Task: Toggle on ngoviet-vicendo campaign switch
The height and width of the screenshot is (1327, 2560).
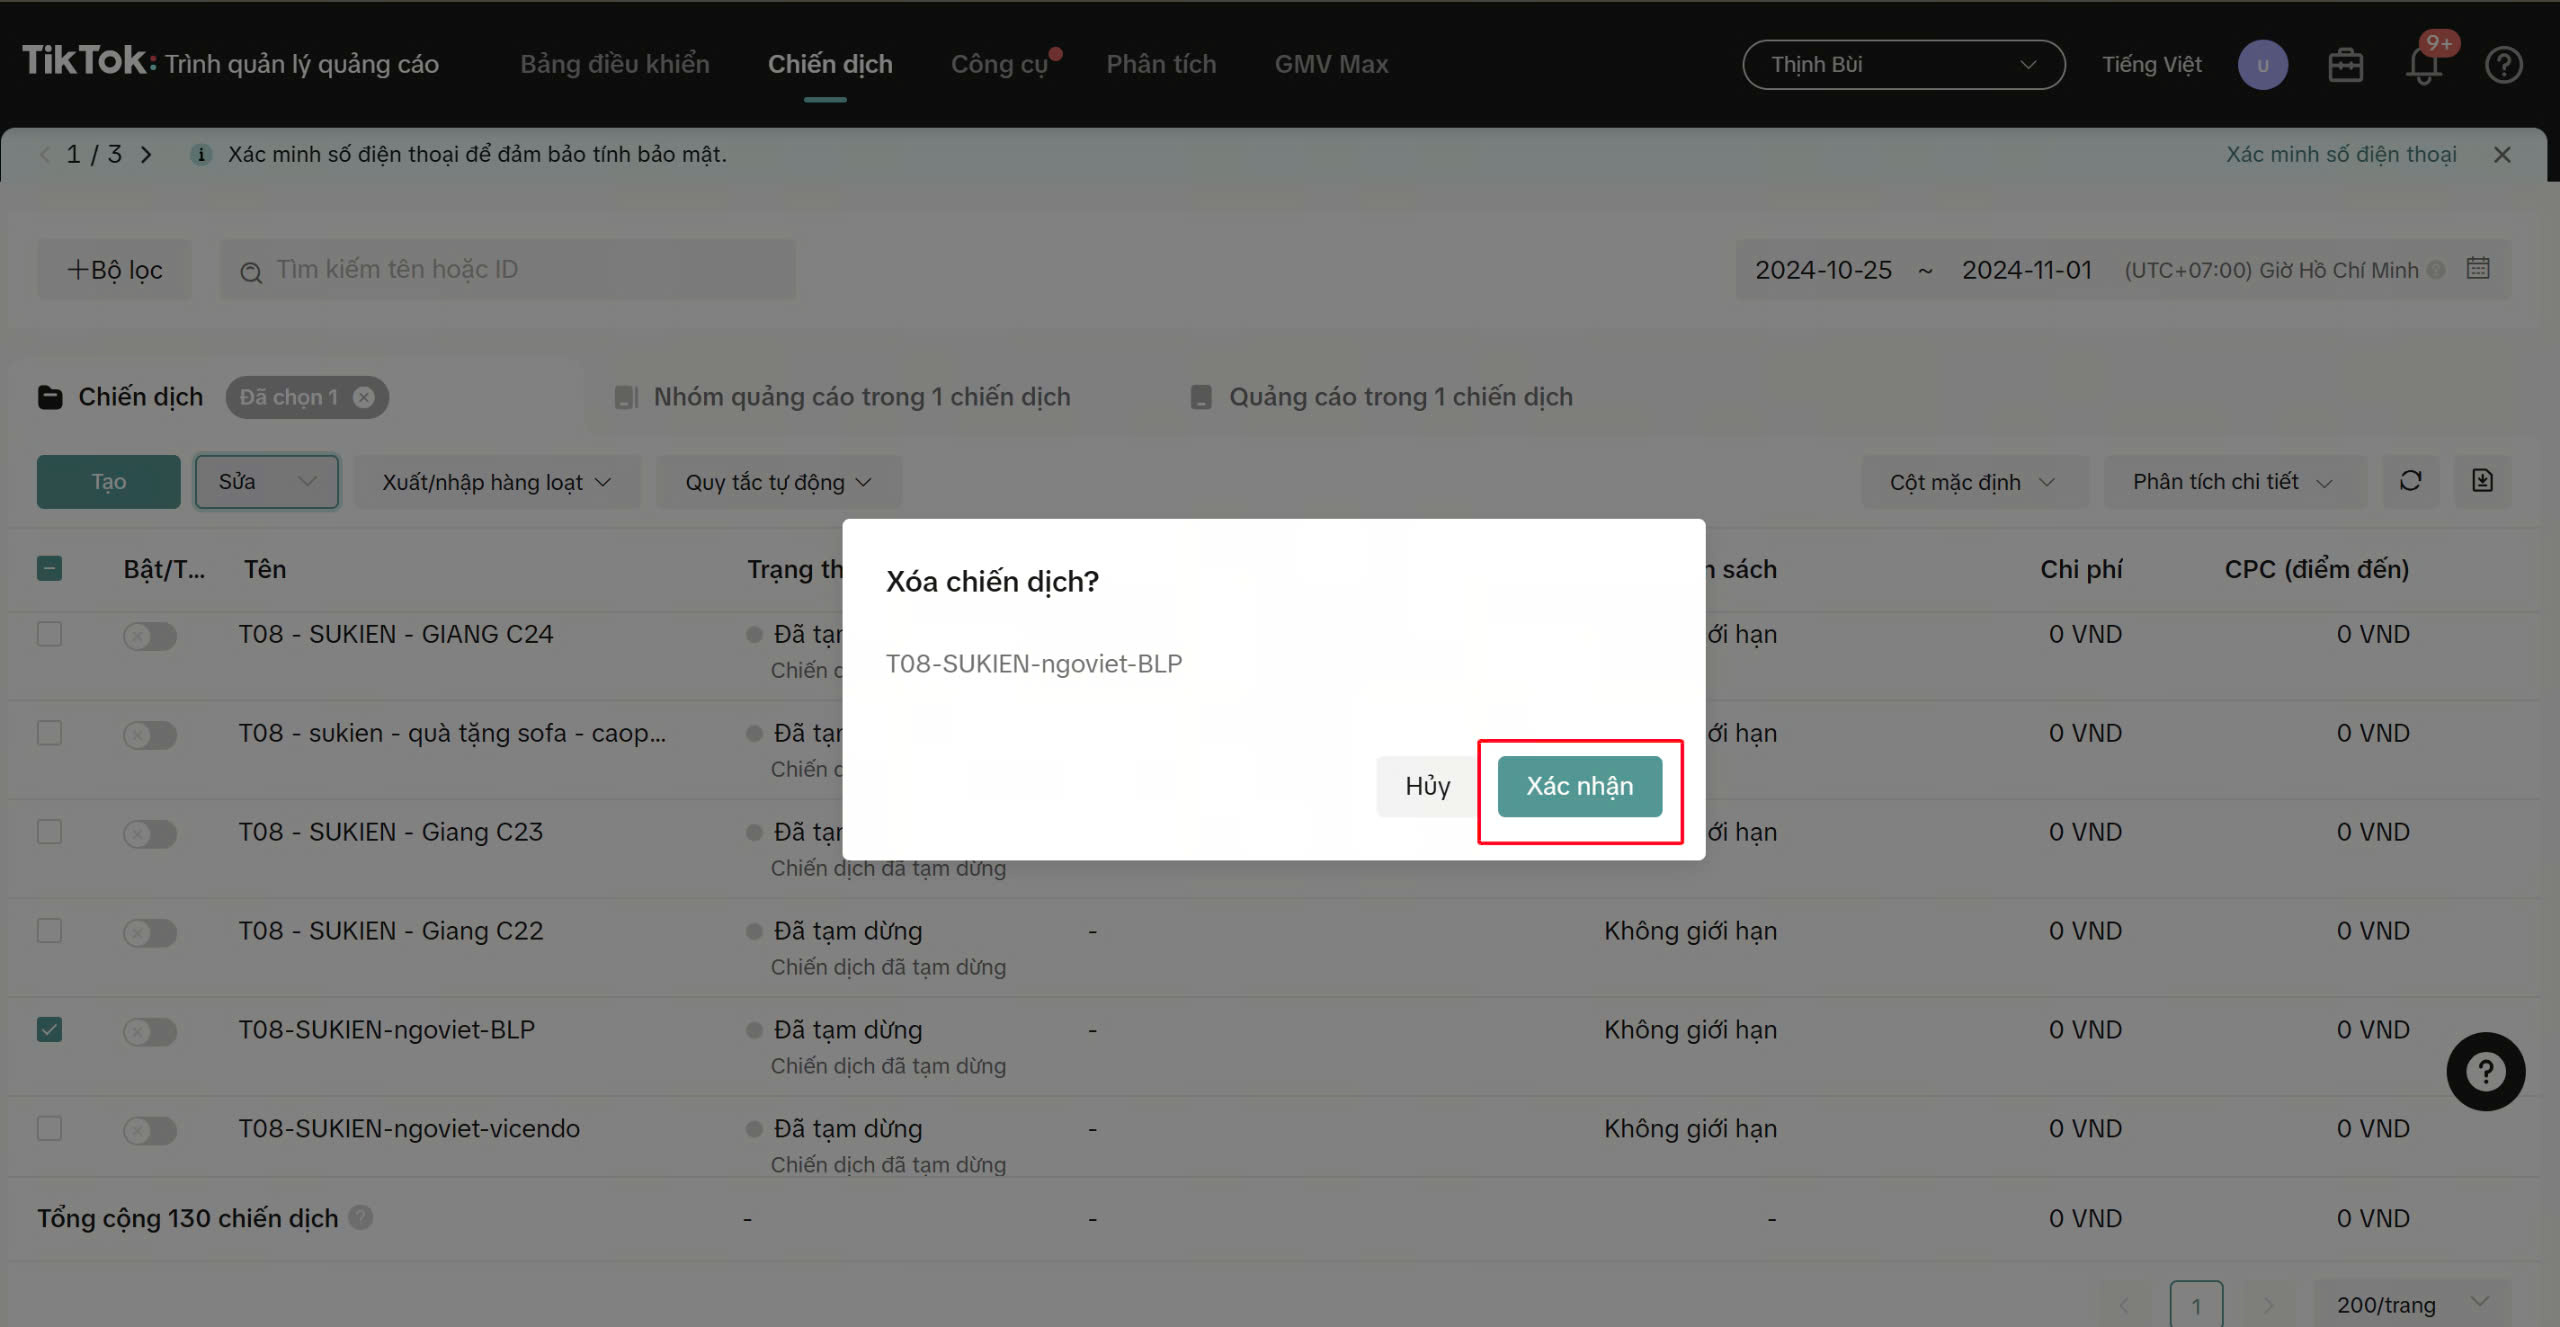Action: [x=150, y=1130]
